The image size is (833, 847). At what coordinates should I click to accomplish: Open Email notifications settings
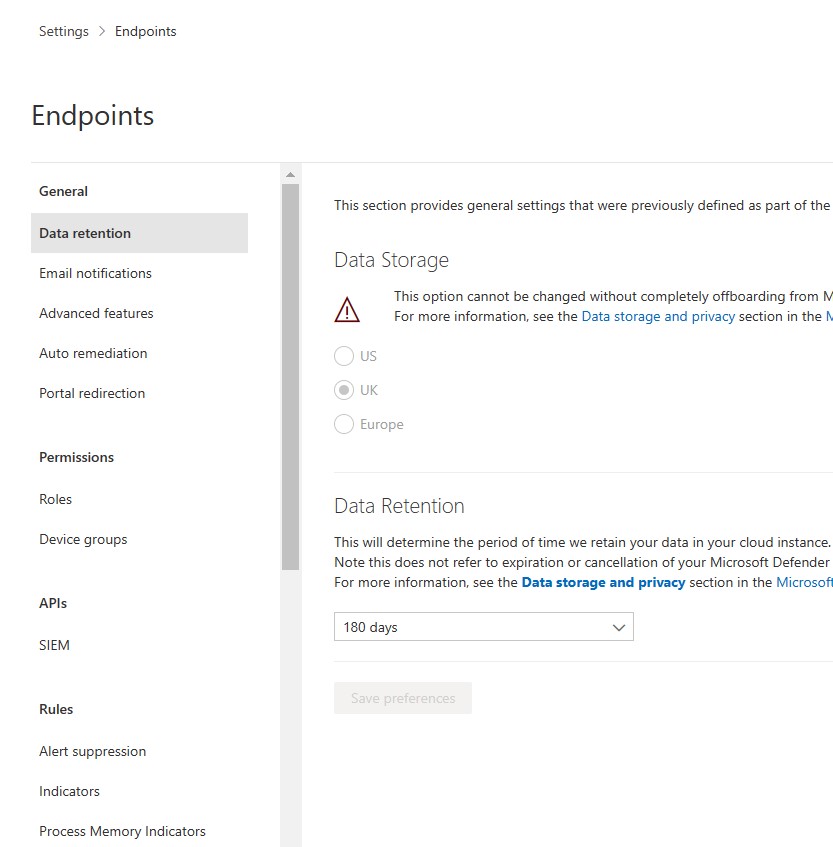(x=95, y=273)
